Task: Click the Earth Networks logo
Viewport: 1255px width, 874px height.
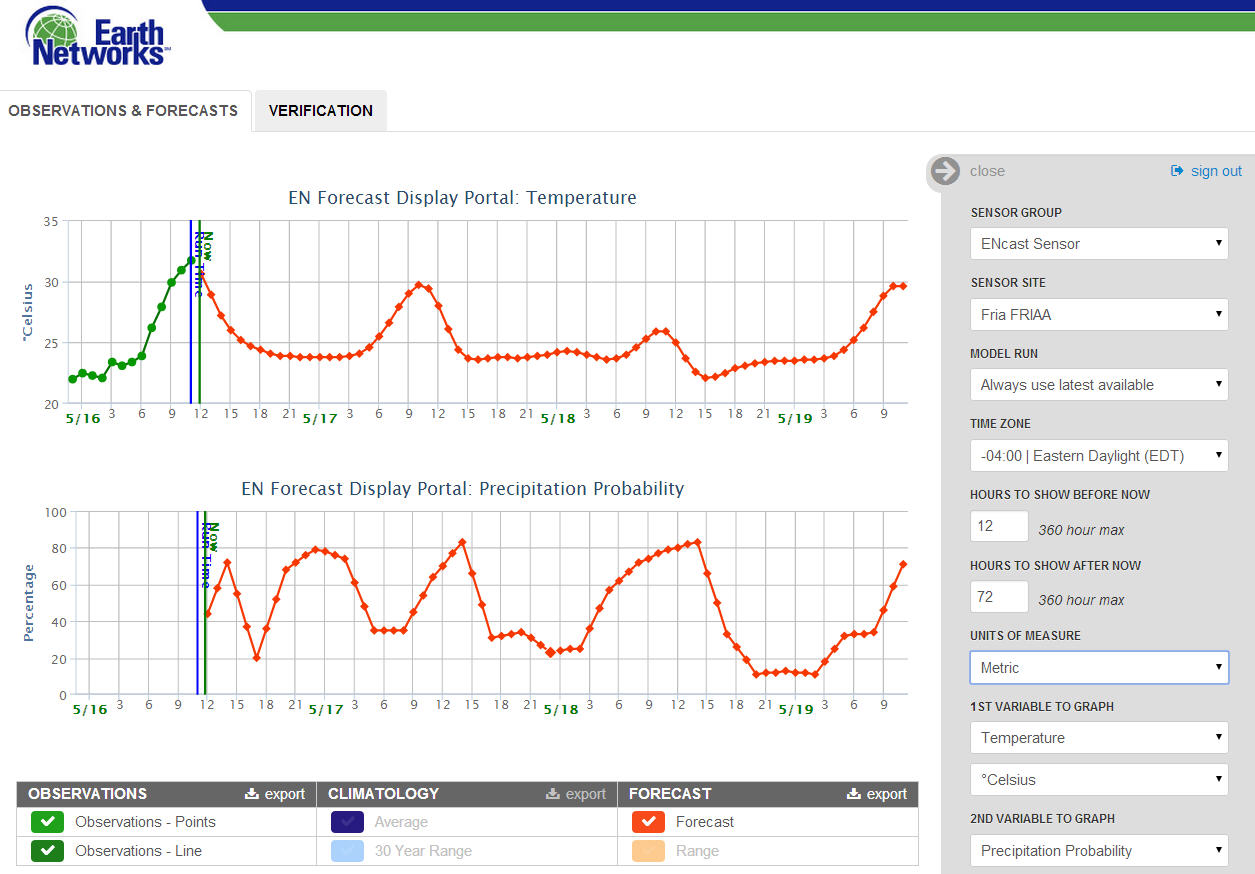Action: [97, 36]
